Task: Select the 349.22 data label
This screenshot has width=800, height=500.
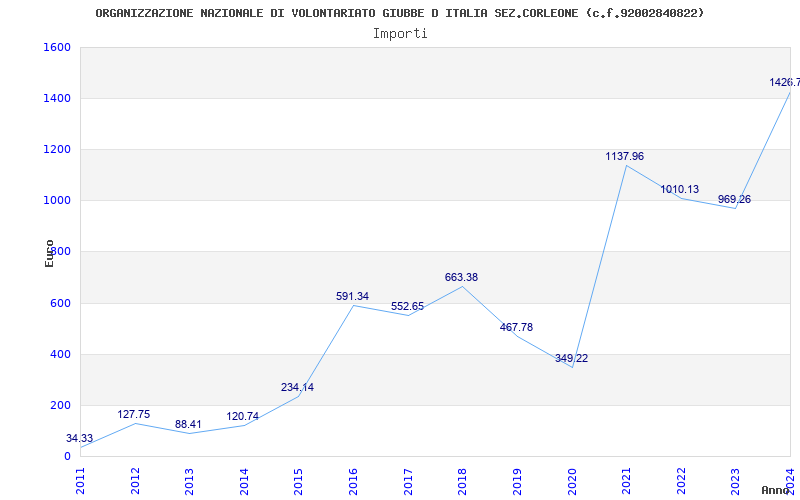Action: 571,359
